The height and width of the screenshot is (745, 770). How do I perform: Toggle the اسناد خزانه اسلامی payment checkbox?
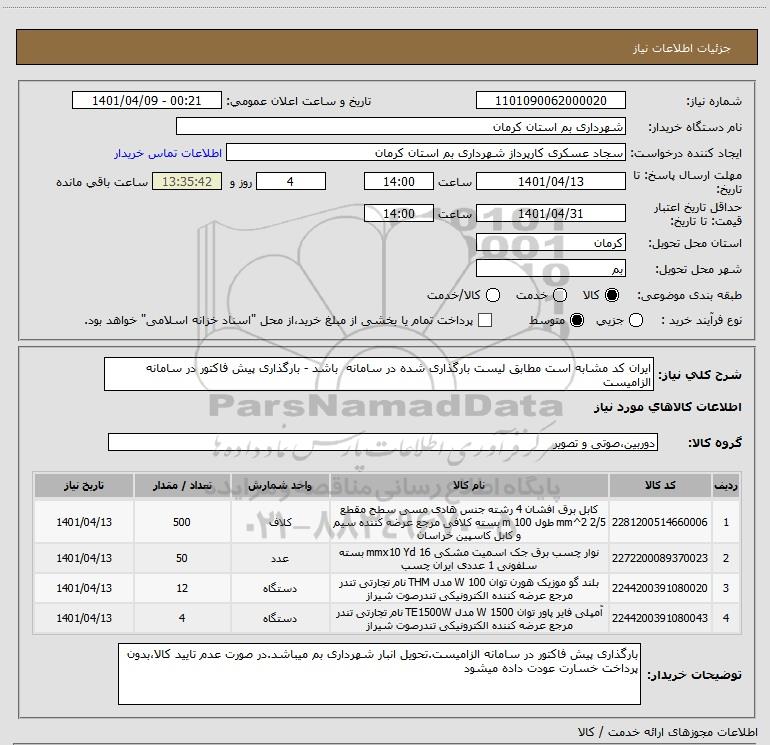[485, 320]
